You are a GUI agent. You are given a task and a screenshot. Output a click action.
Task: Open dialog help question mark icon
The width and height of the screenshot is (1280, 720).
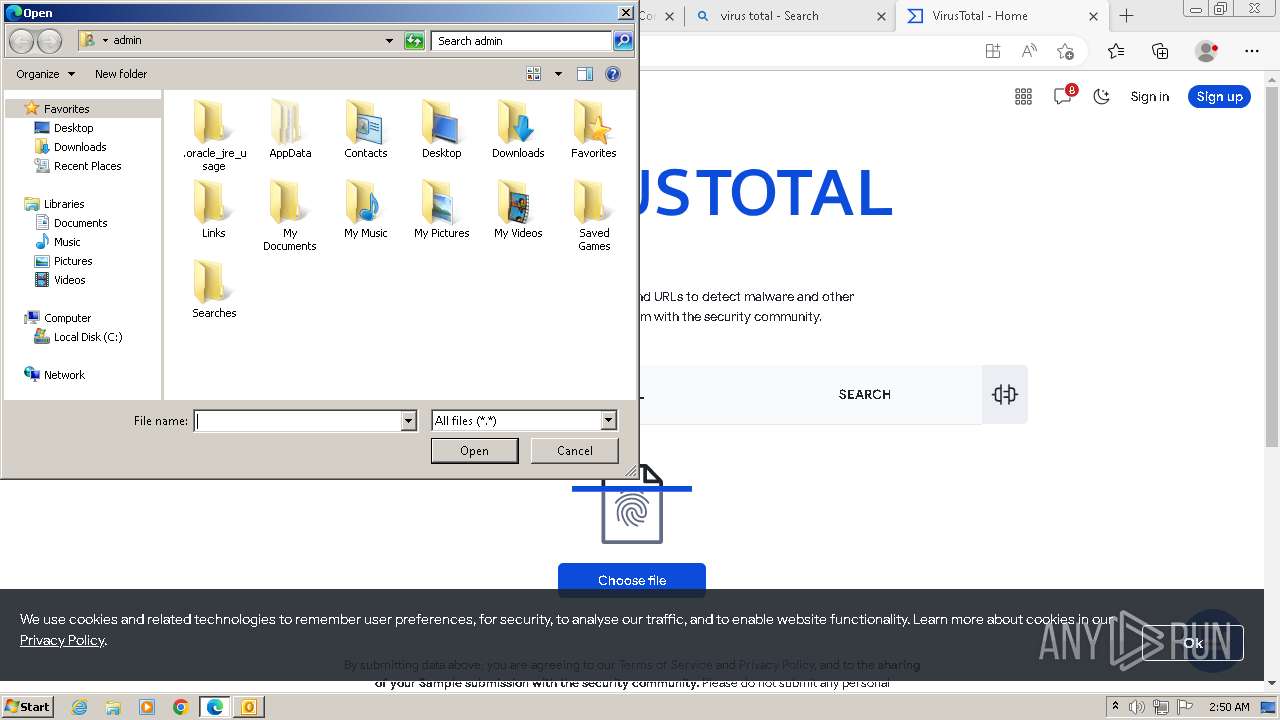(x=613, y=74)
